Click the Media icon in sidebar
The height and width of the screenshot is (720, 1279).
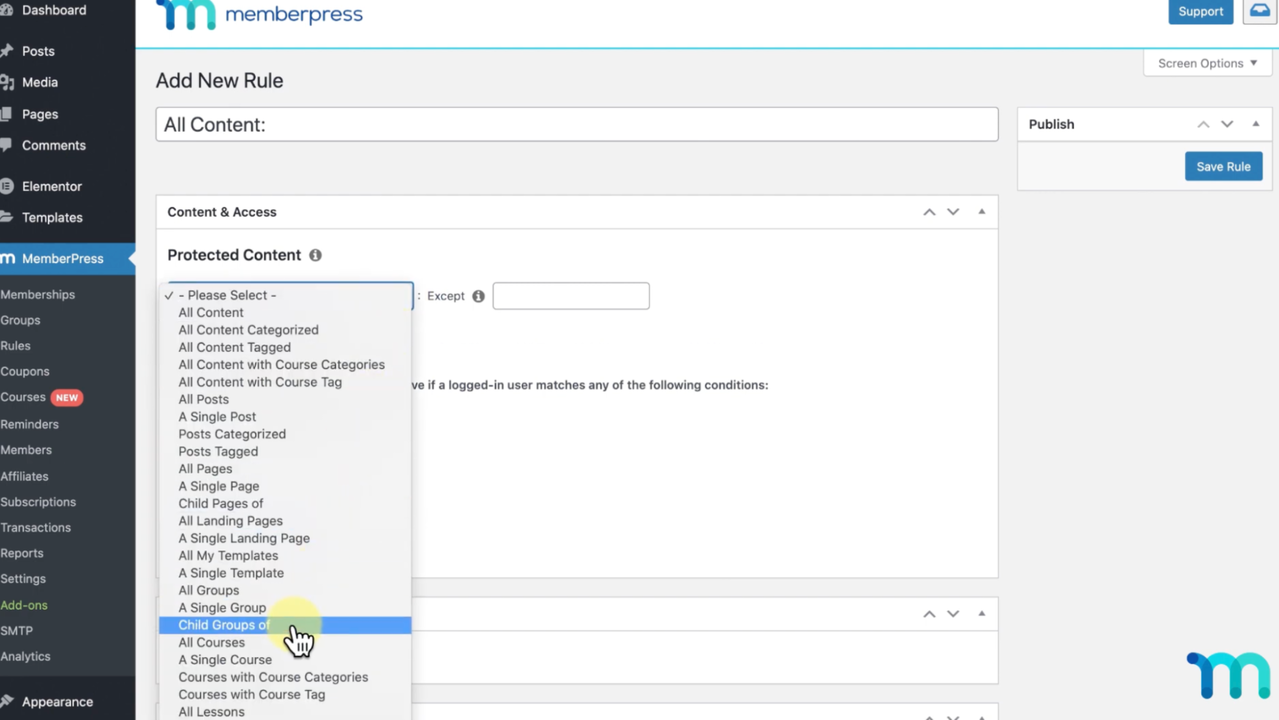7,83
